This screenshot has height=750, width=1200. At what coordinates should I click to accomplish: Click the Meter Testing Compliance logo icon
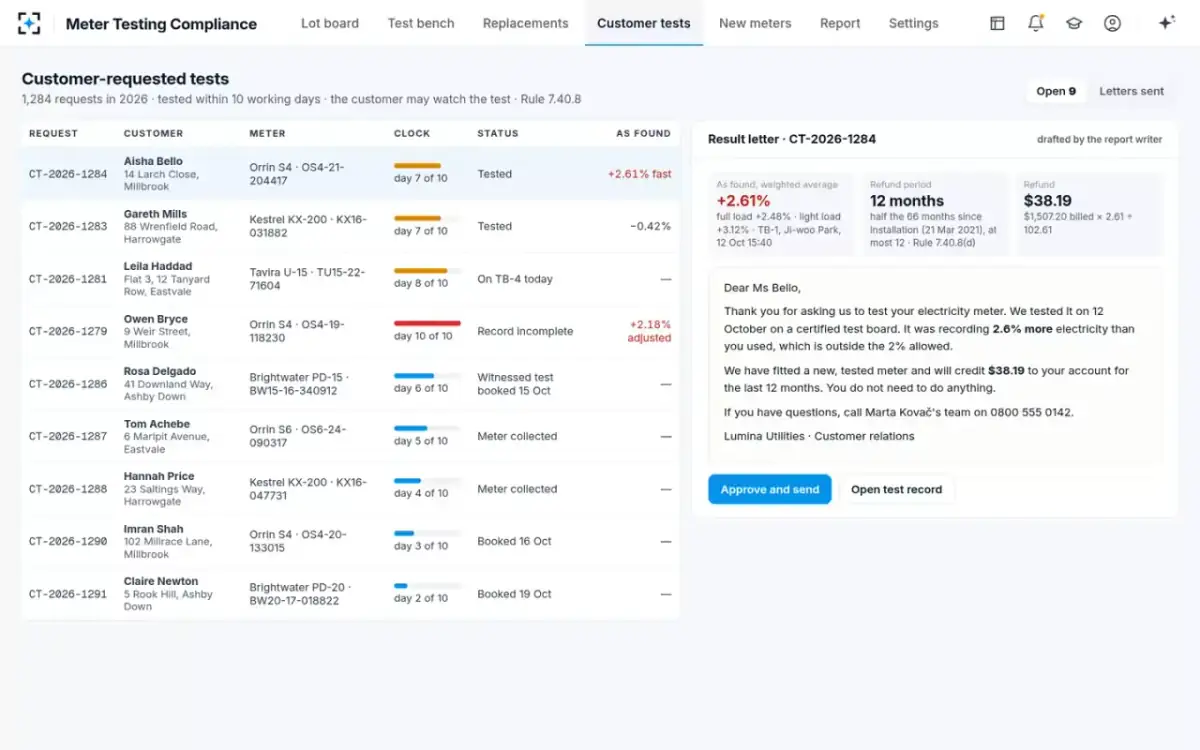coord(29,23)
